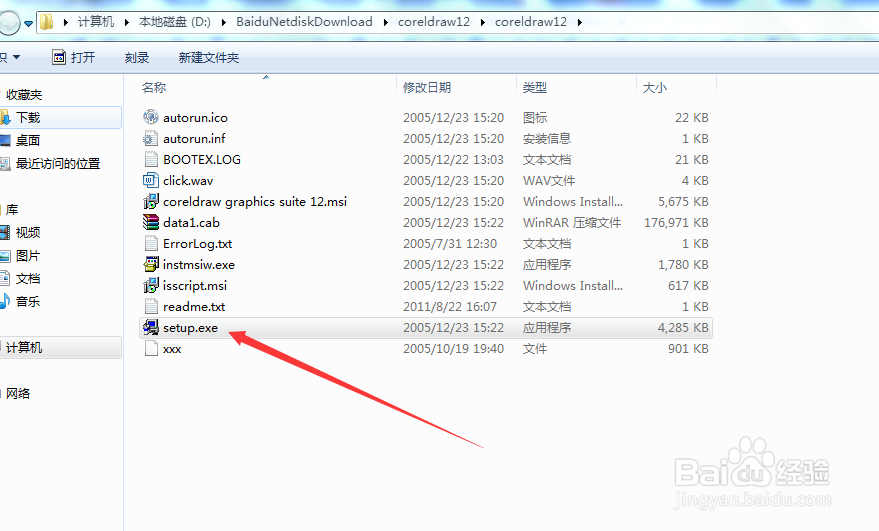Viewport: 879px width, 531px height.
Task: Click the xxx blank file icon
Action: [x=151, y=349]
